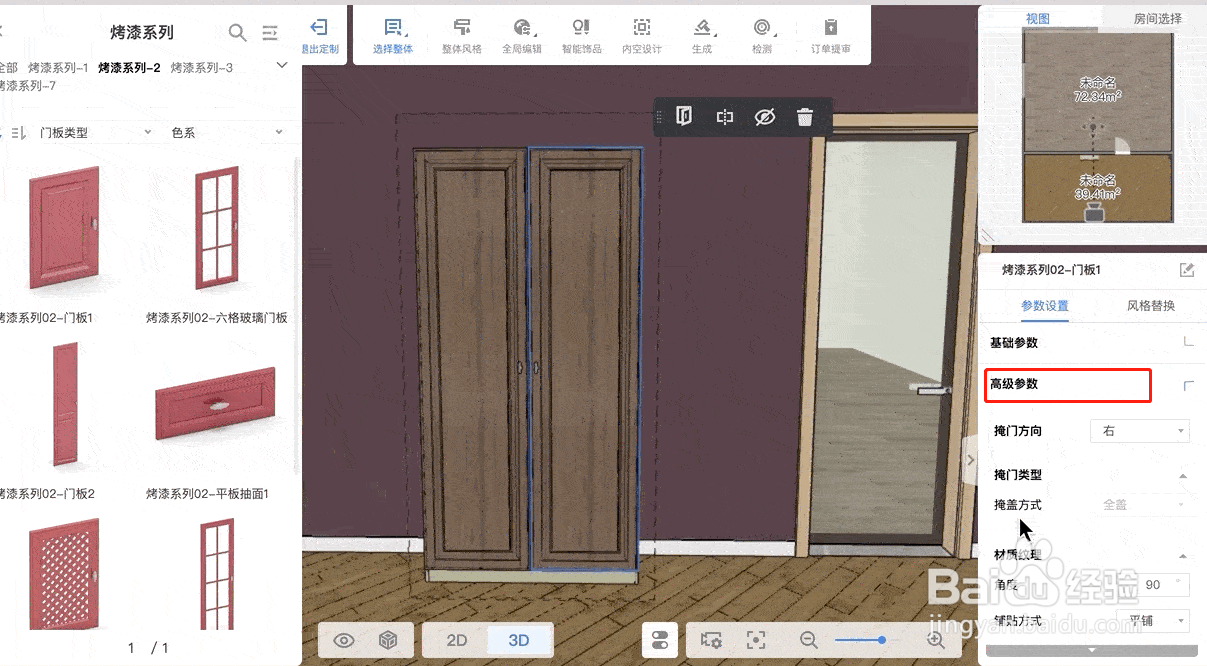Select the 烤漆系列02-平板抽面1 thumbnail
Viewport: 1207px width, 666px height.
[x=216, y=402]
